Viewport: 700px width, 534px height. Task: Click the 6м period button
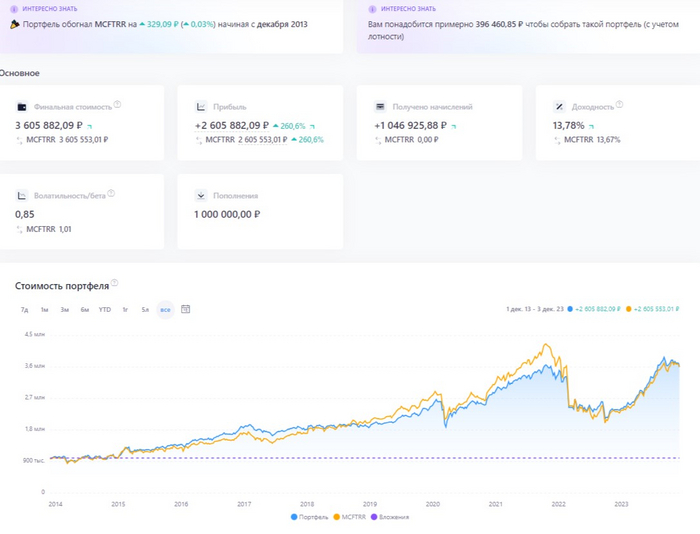[x=84, y=309]
